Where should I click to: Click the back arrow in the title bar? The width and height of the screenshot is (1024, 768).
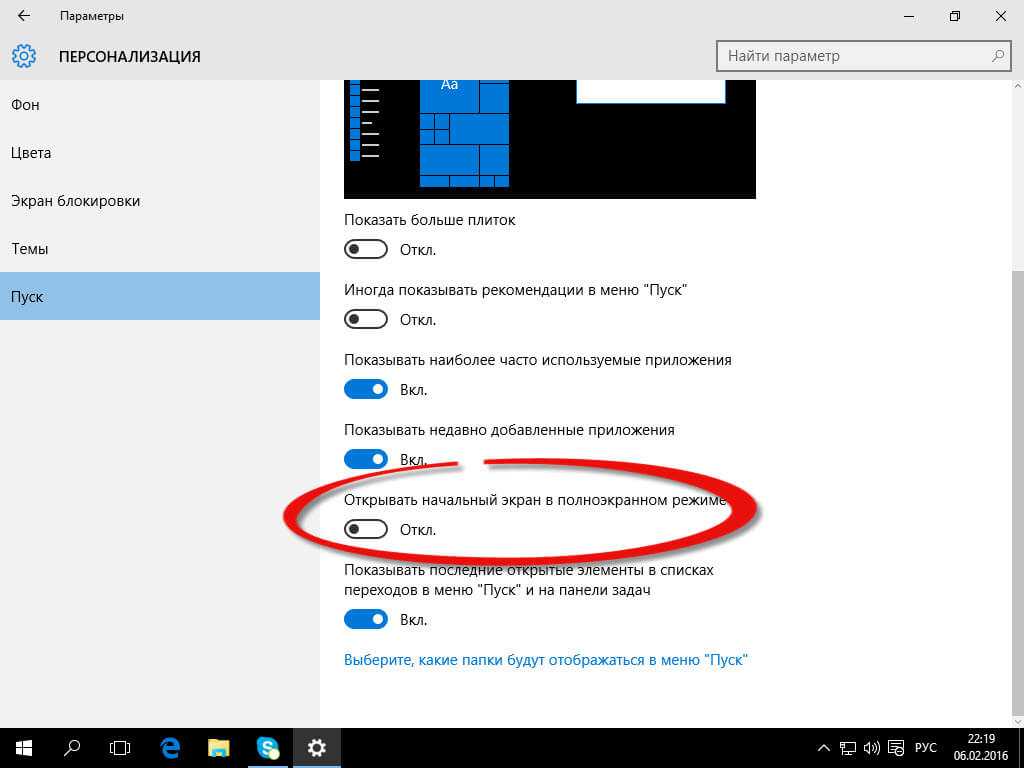tap(24, 16)
